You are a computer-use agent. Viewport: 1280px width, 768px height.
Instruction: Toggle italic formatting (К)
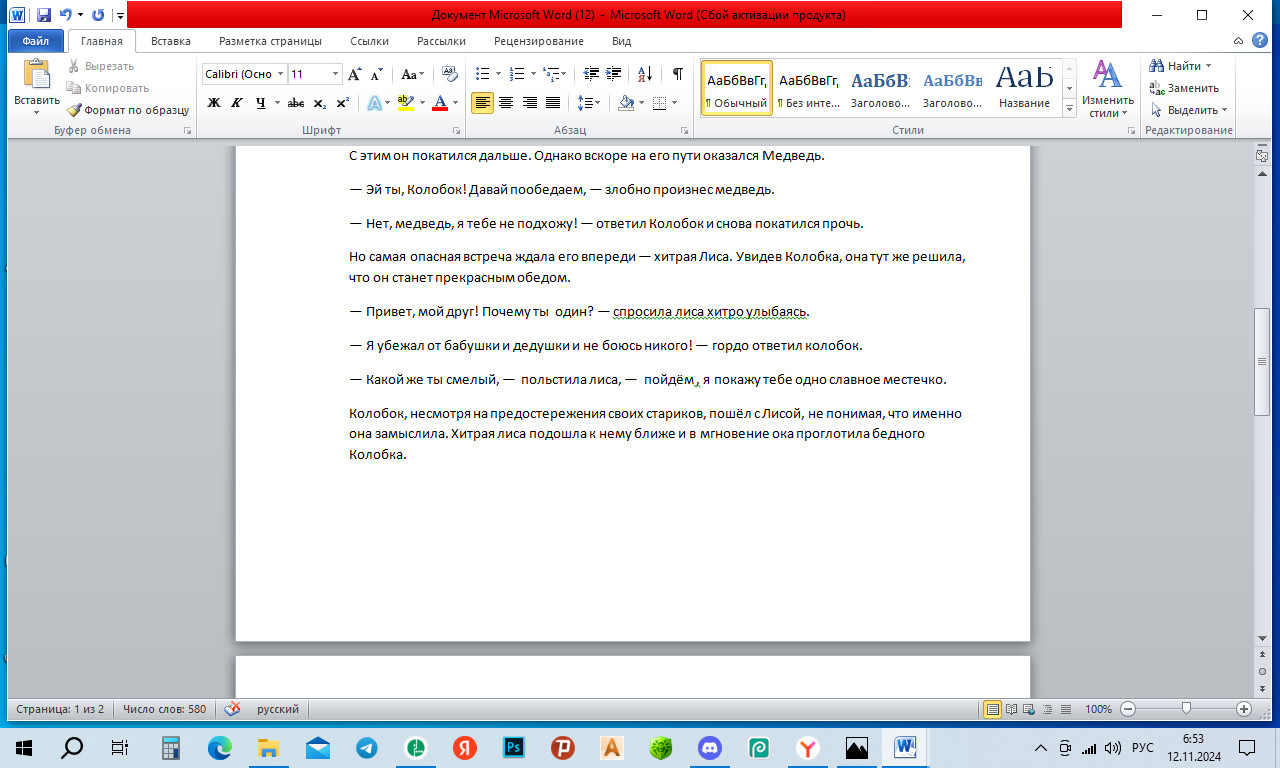[x=237, y=103]
